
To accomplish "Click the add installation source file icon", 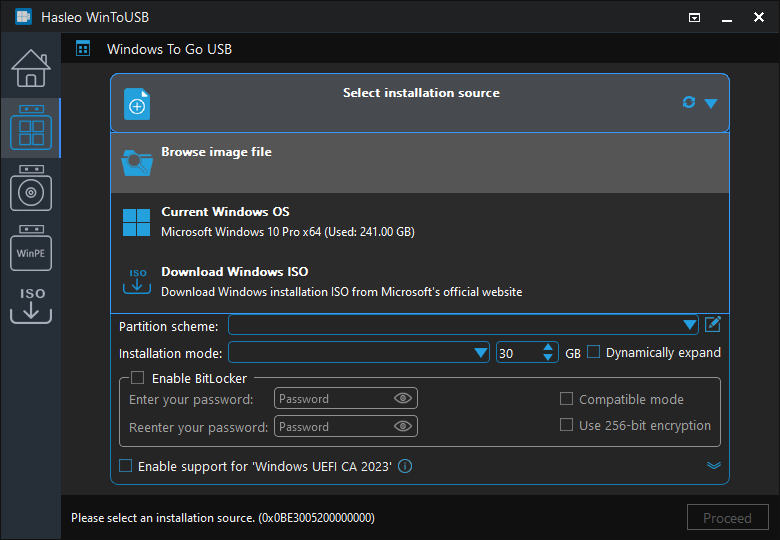I will (x=137, y=104).
